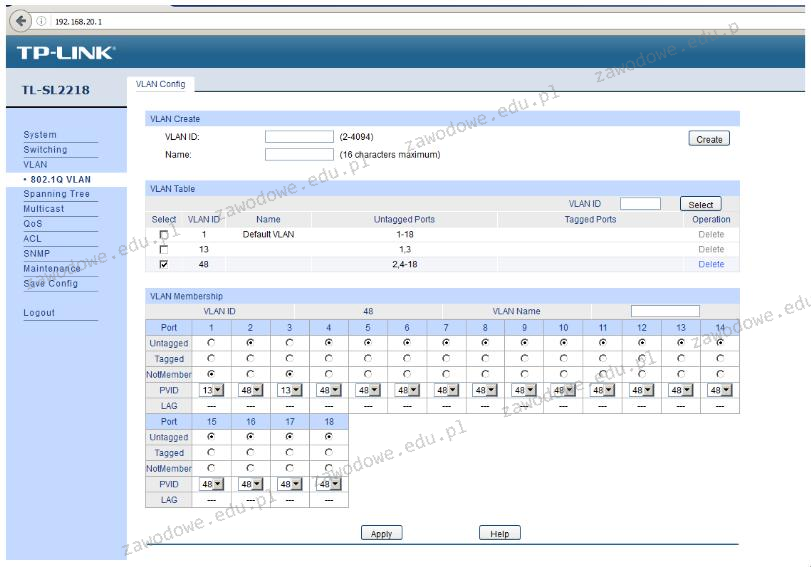Open the System menu
The image size is (811, 567).
40,135
